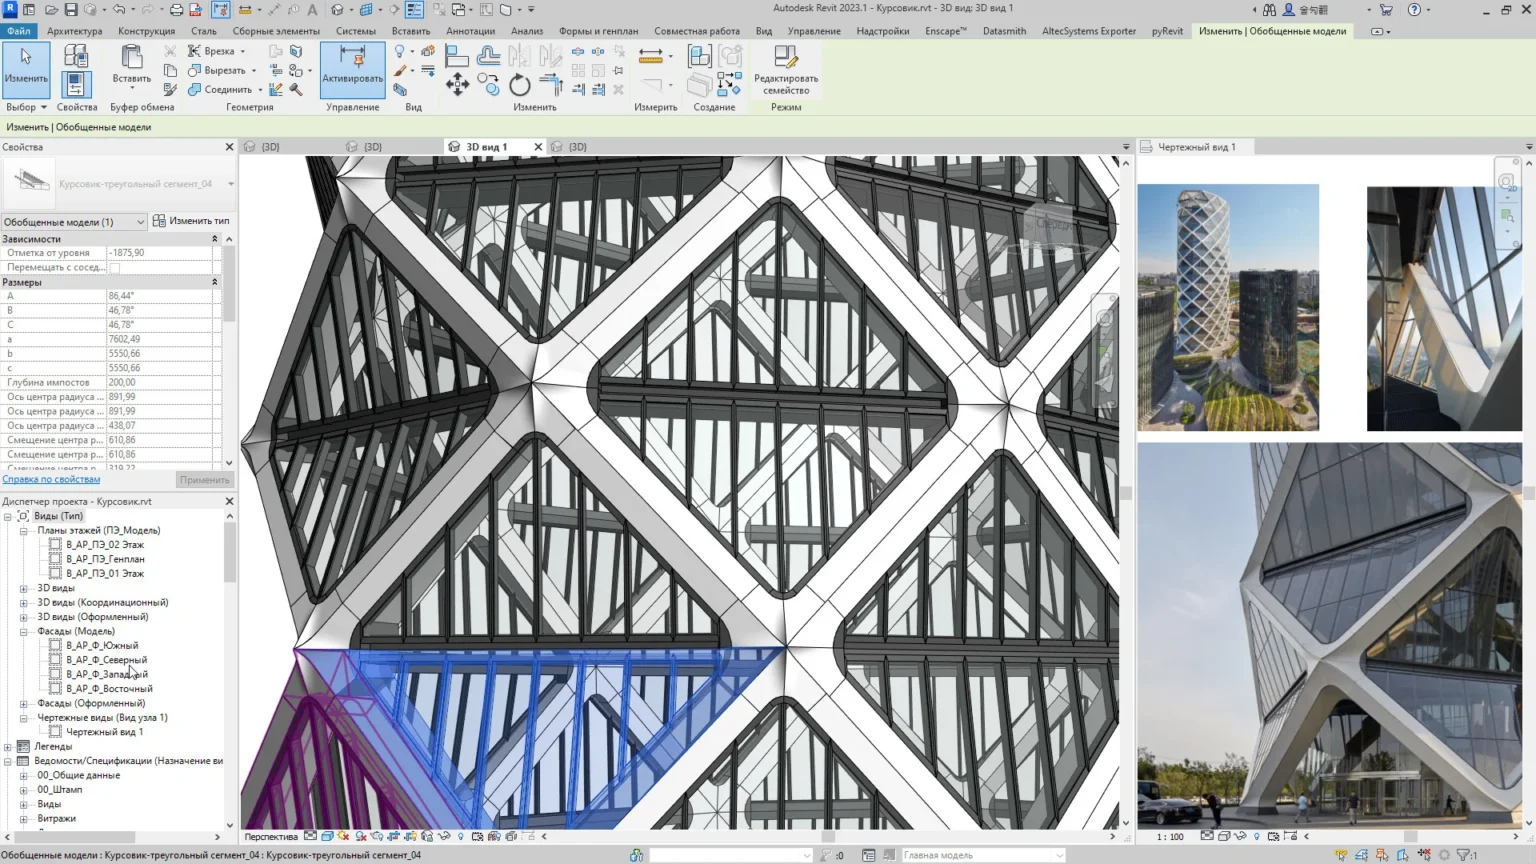Click the Изменить тип button
1536x864 pixels.
[x=192, y=221]
